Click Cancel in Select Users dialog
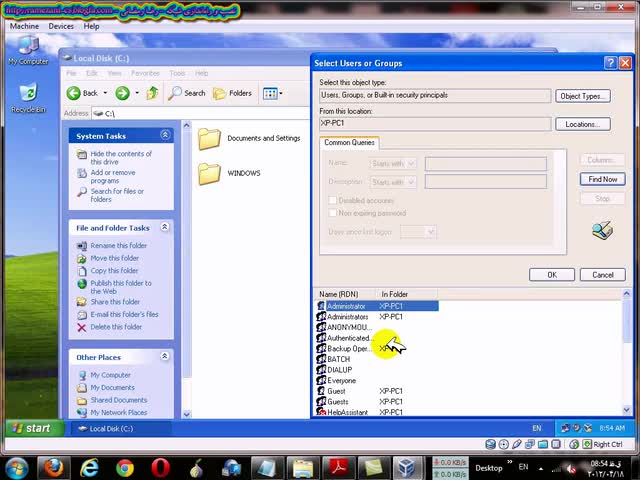 pyautogui.click(x=602, y=275)
